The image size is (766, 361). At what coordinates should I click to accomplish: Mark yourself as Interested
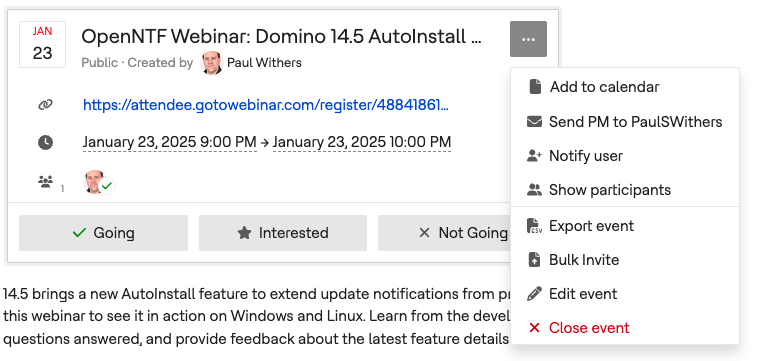283,233
